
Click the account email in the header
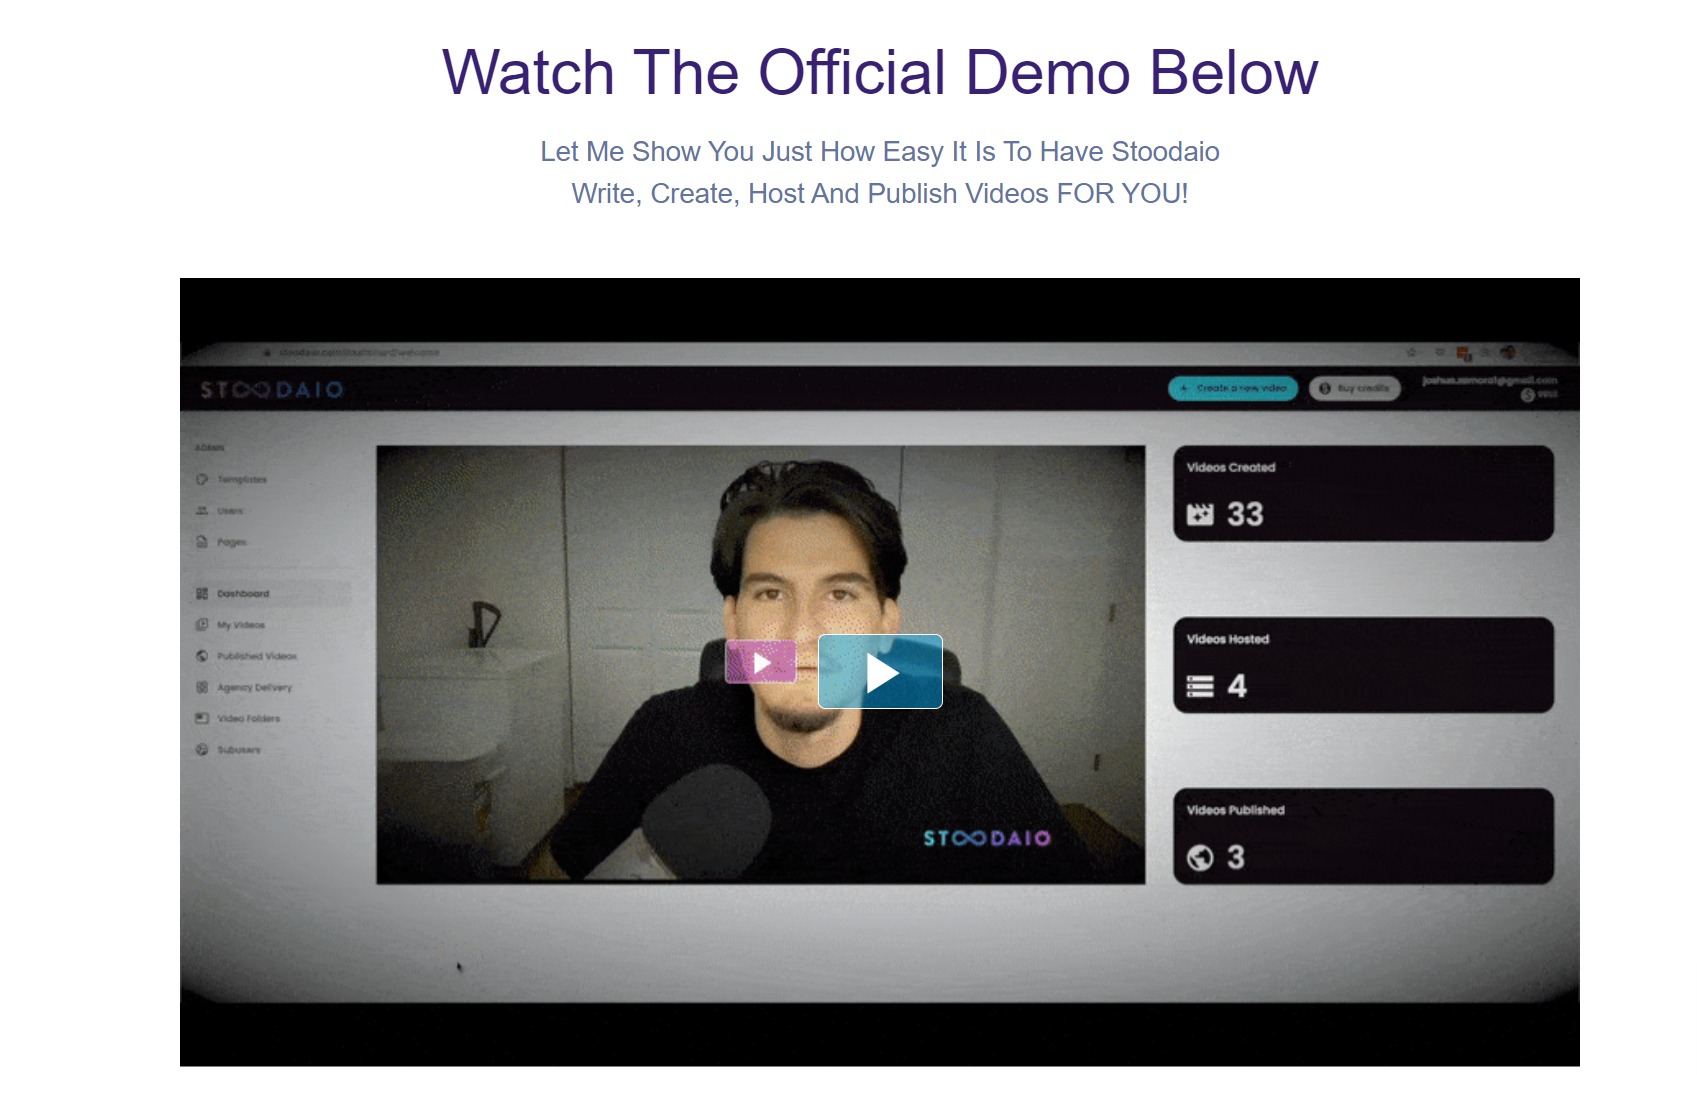[x=1489, y=381]
